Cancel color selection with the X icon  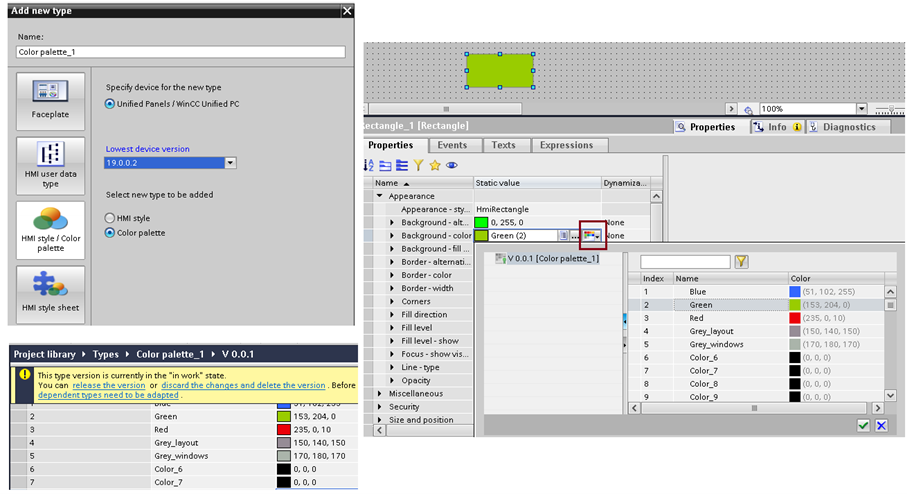[881, 426]
